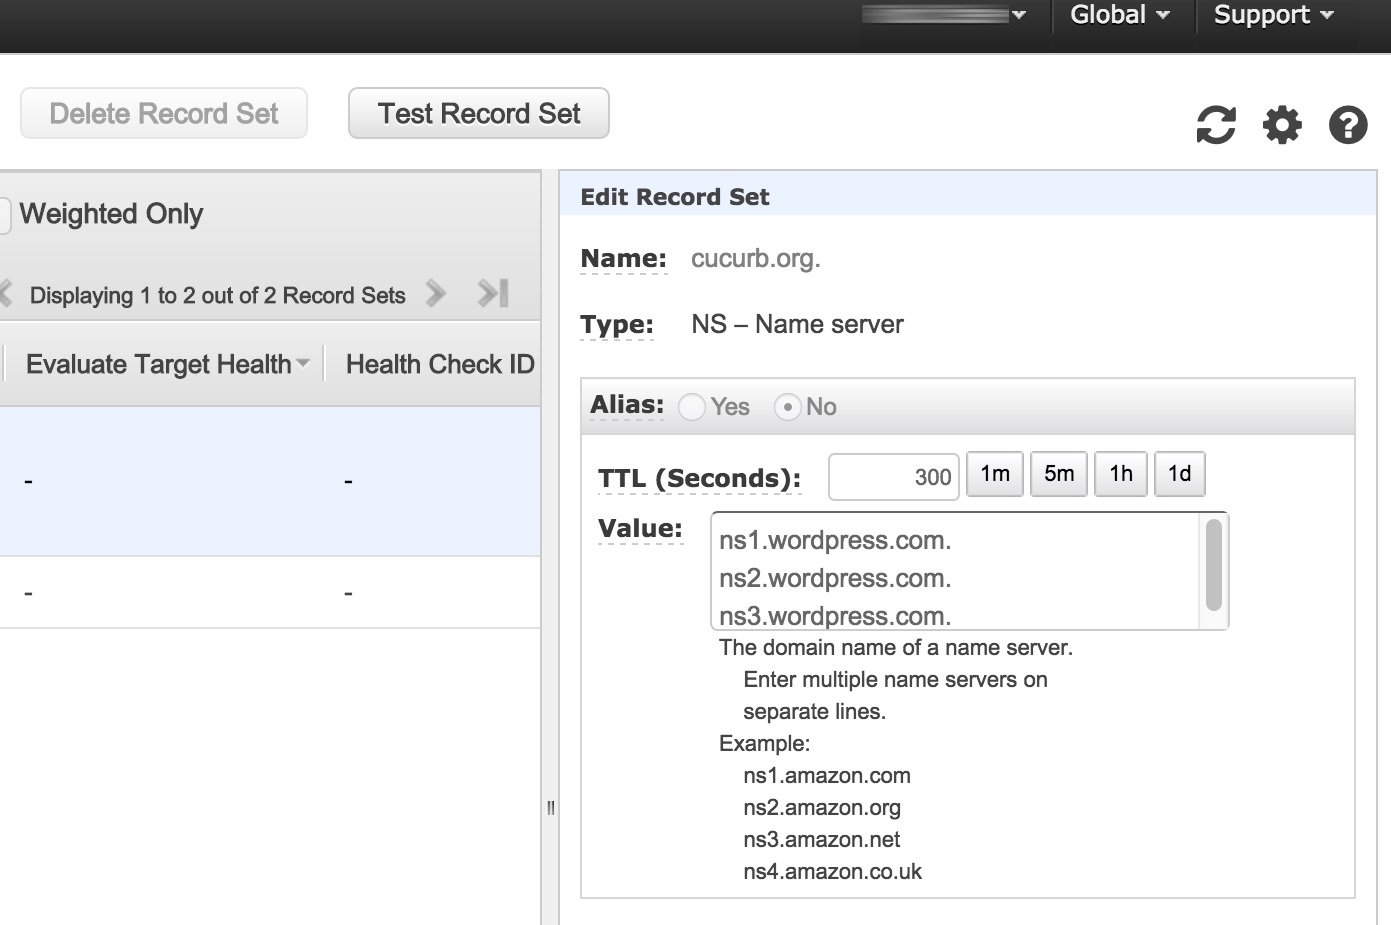1391x925 pixels.
Task: Open the account name dropdown
Action: [944, 15]
